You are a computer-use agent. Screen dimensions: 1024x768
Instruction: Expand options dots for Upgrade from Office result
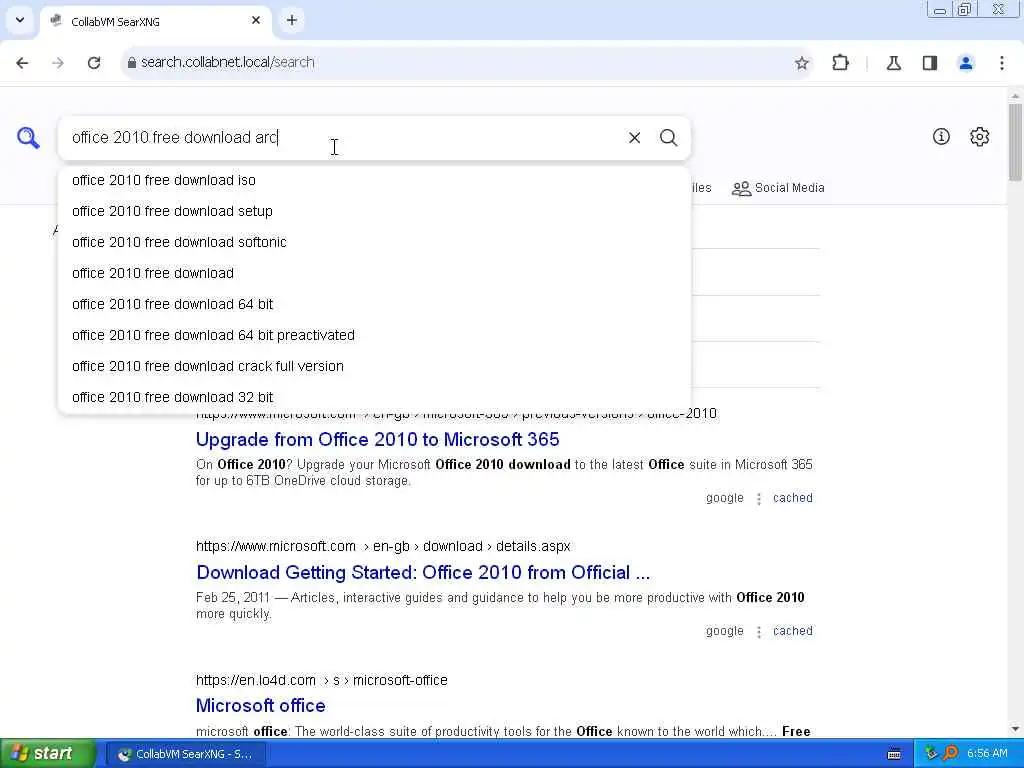point(759,499)
